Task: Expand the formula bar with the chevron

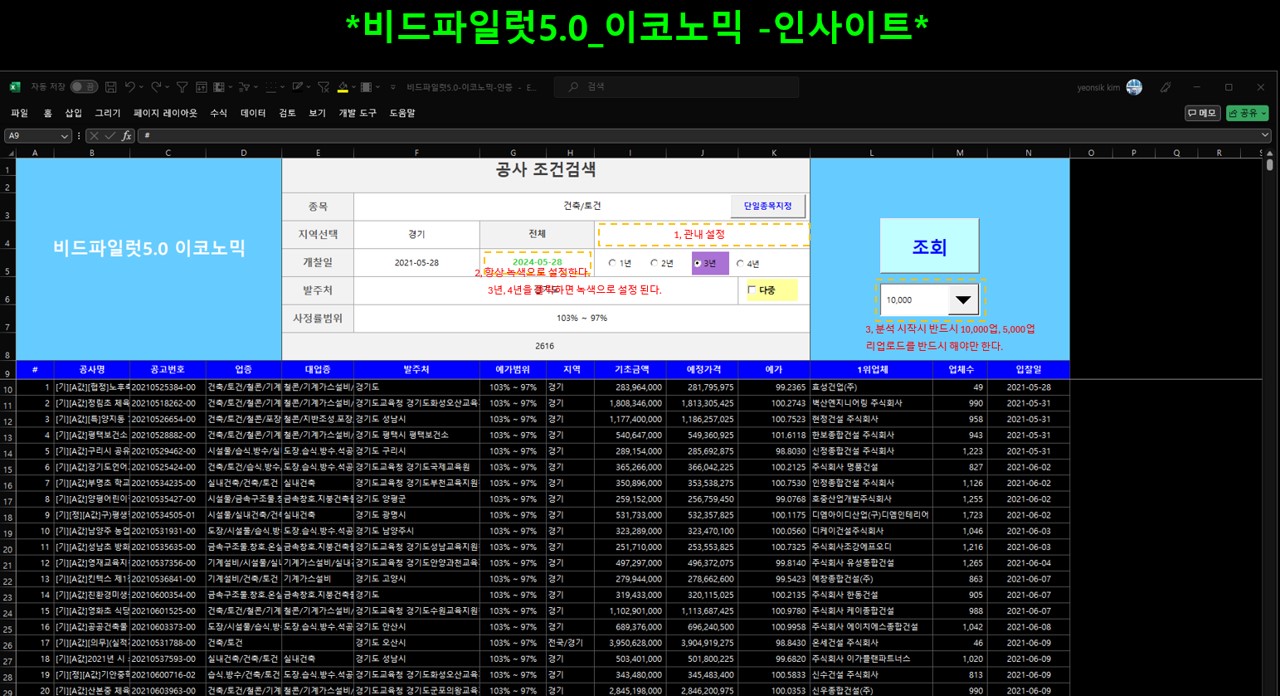Action: [x=1265, y=135]
